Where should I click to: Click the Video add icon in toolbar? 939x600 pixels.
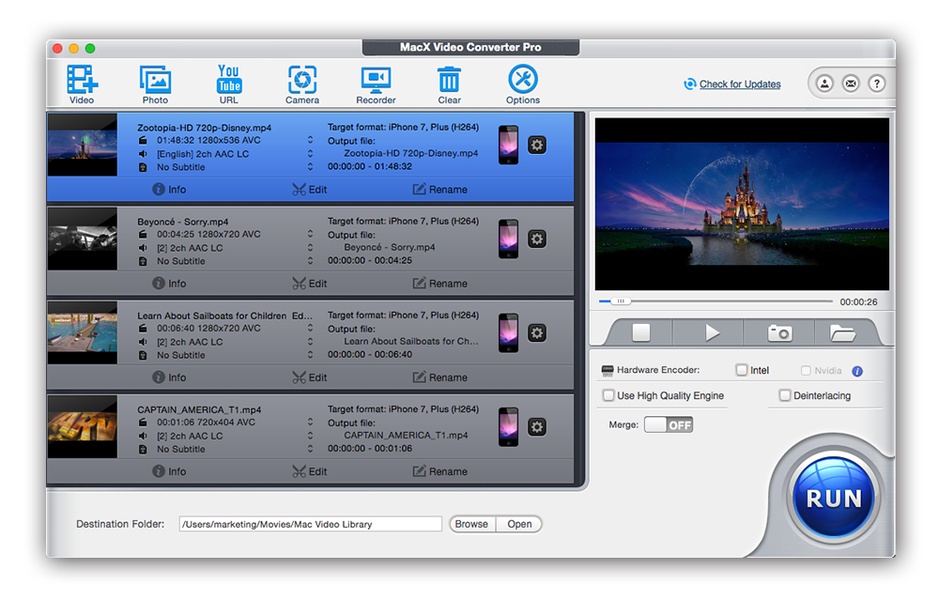(81, 80)
